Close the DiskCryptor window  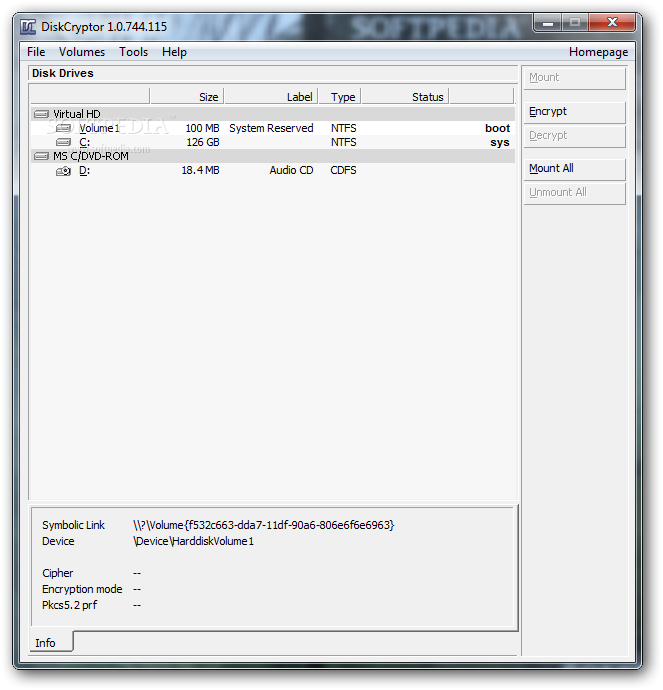[612, 22]
